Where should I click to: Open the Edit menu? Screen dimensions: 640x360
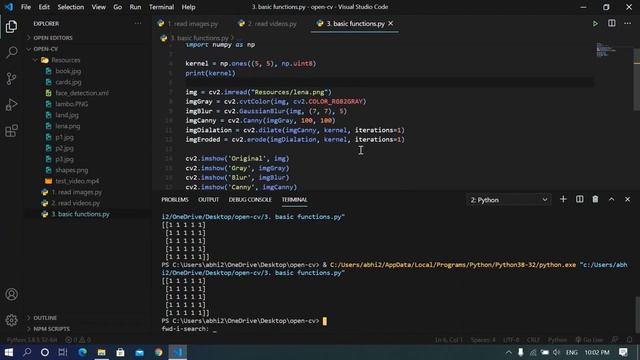pyautogui.click(x=44, y=7)
